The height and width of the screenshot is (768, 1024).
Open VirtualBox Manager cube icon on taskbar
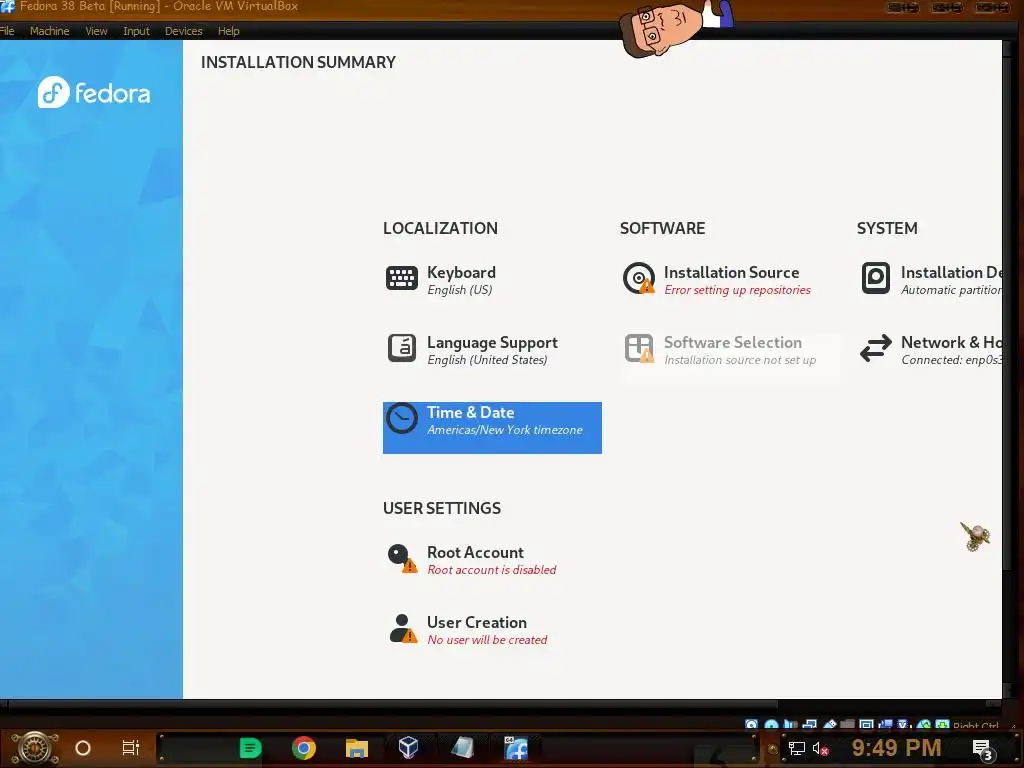click(408, 747)
